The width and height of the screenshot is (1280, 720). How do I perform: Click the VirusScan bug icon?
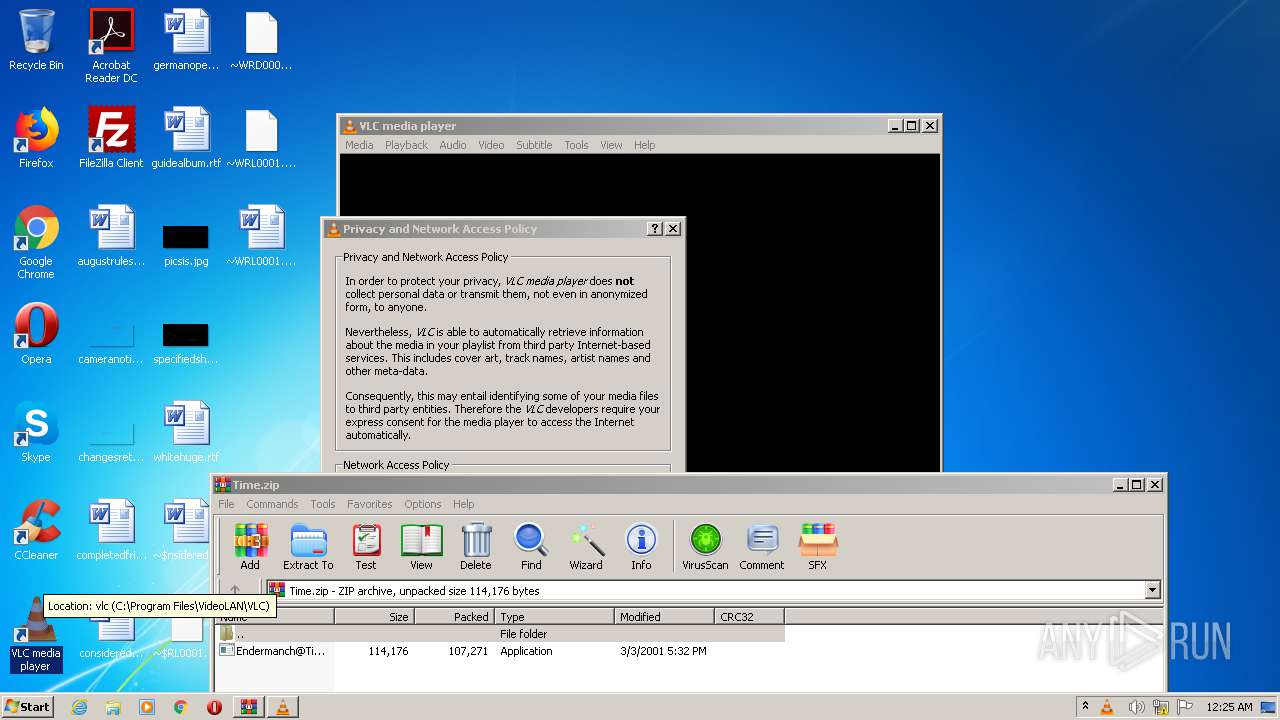coord(705,547)
